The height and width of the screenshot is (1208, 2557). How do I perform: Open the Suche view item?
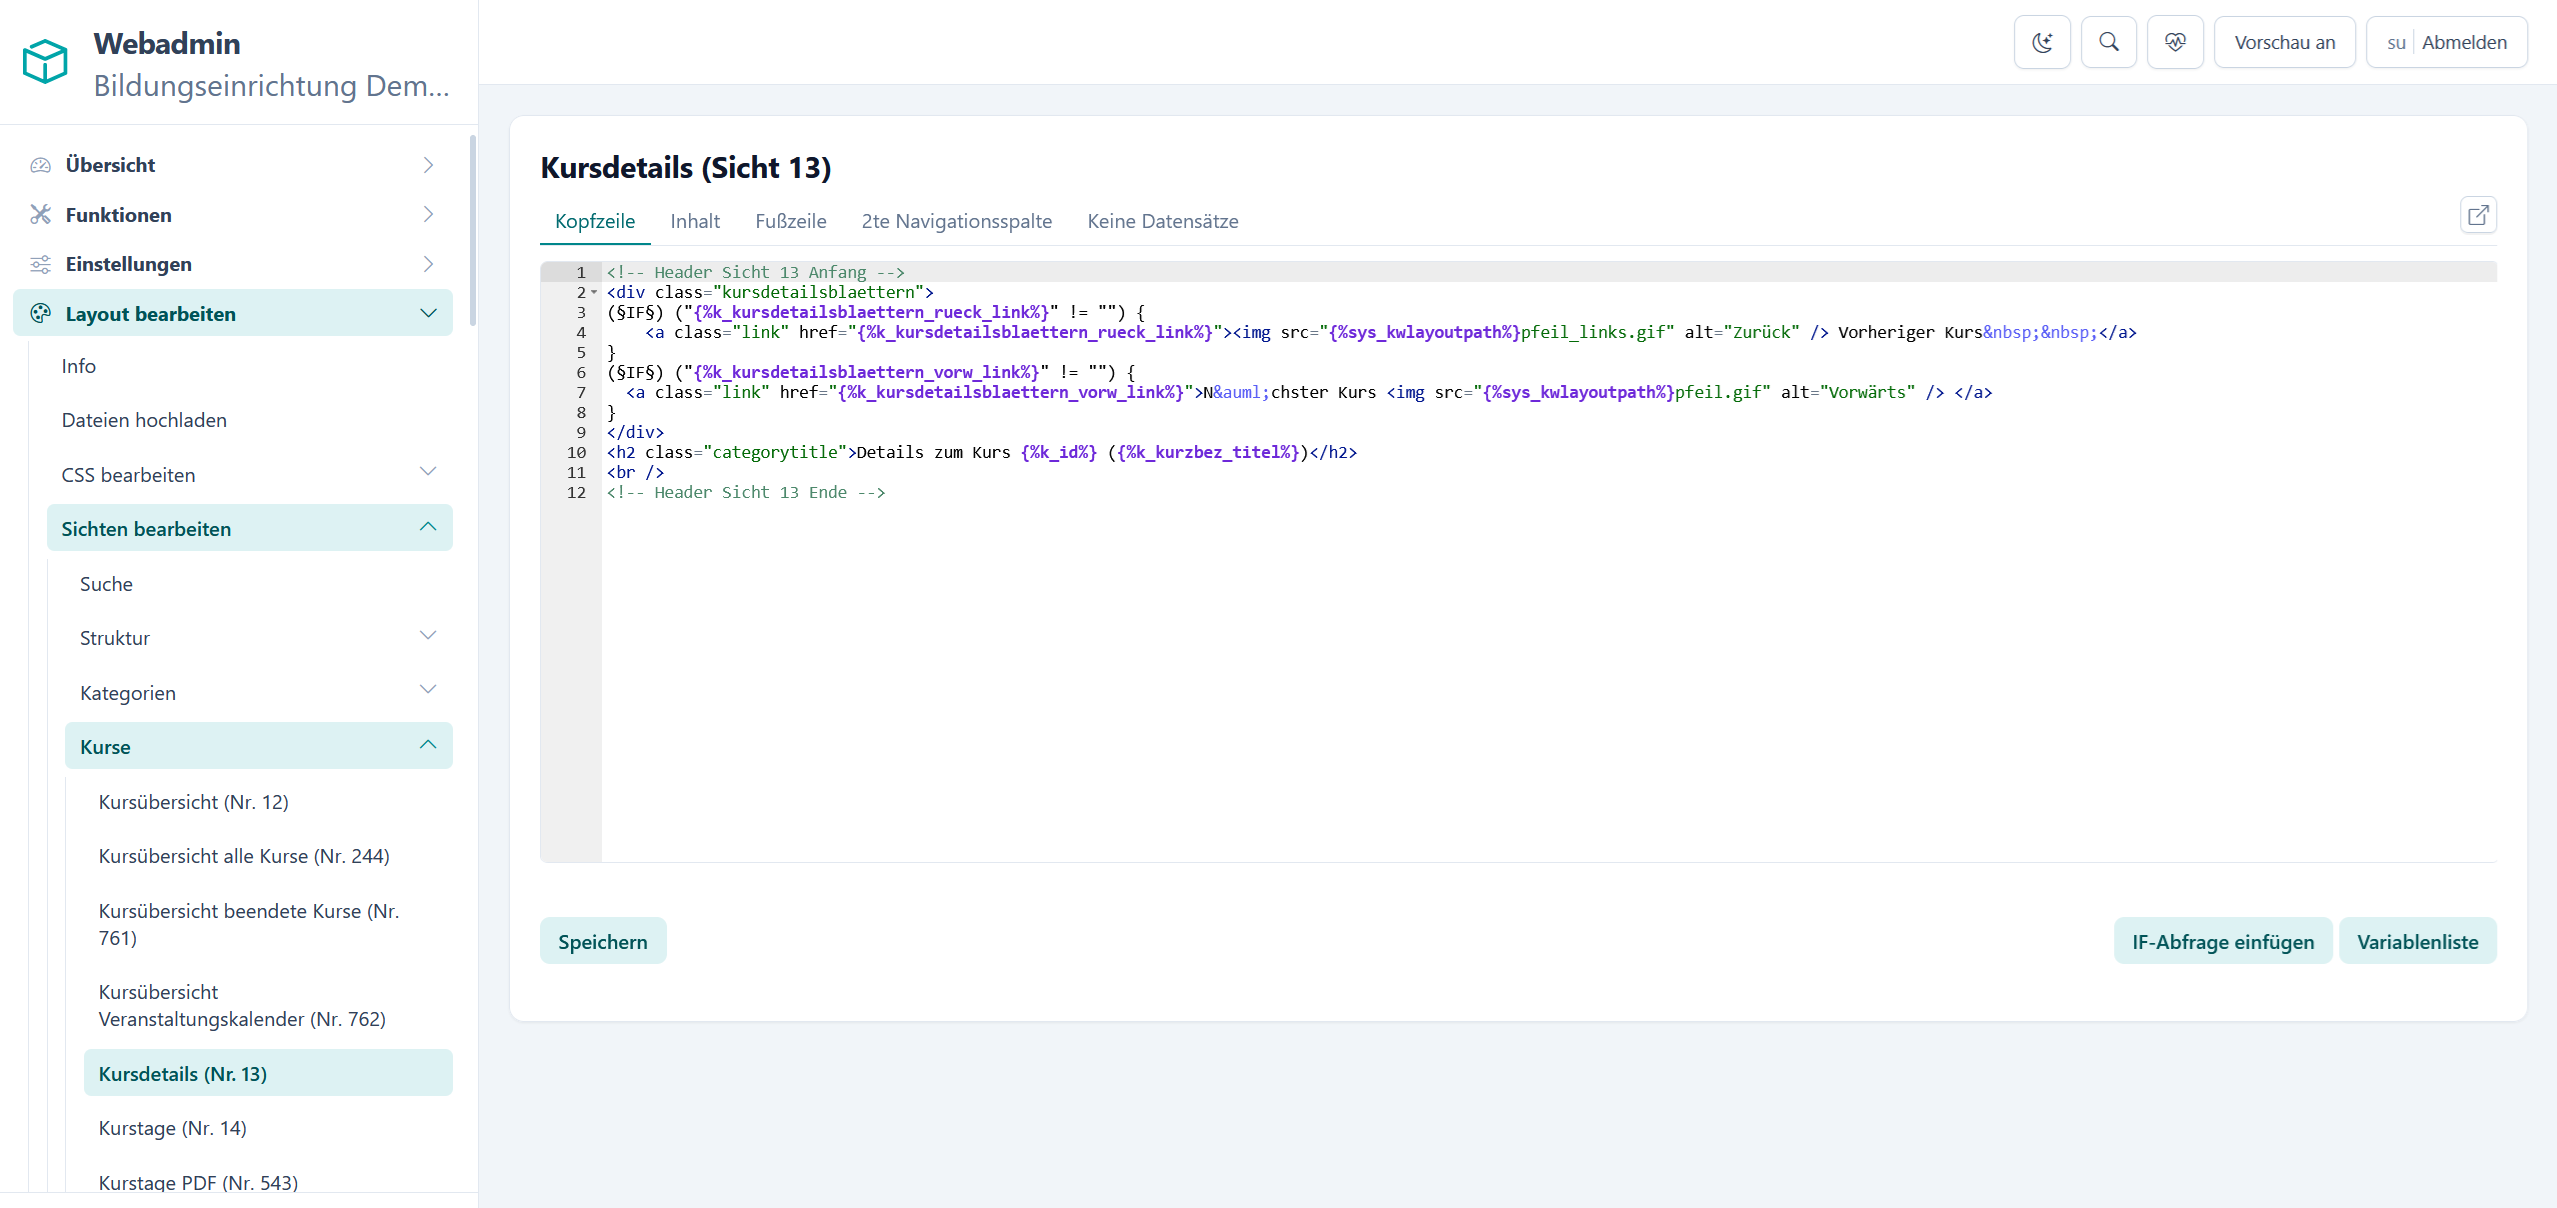click(x=259, y=584)
